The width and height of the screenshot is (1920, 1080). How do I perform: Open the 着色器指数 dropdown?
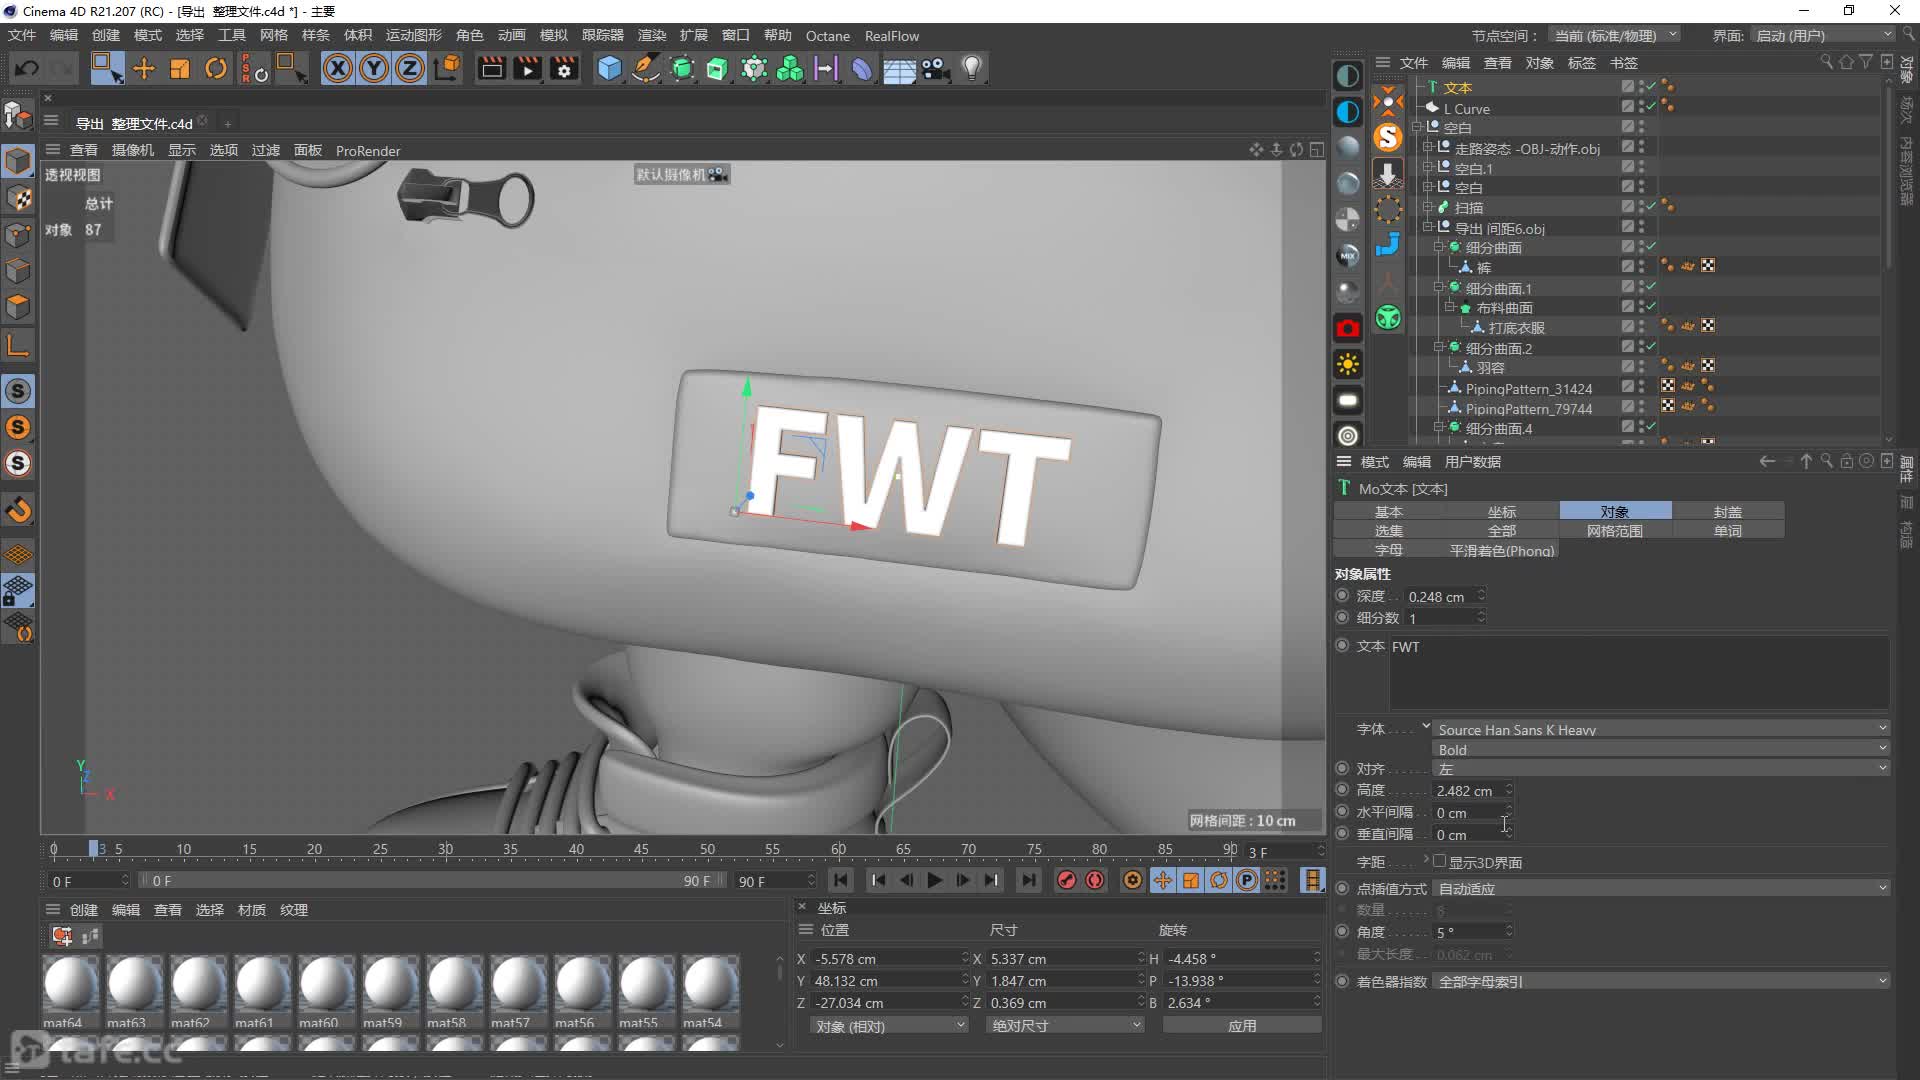pyautogui.click(x=1660, y=981)
